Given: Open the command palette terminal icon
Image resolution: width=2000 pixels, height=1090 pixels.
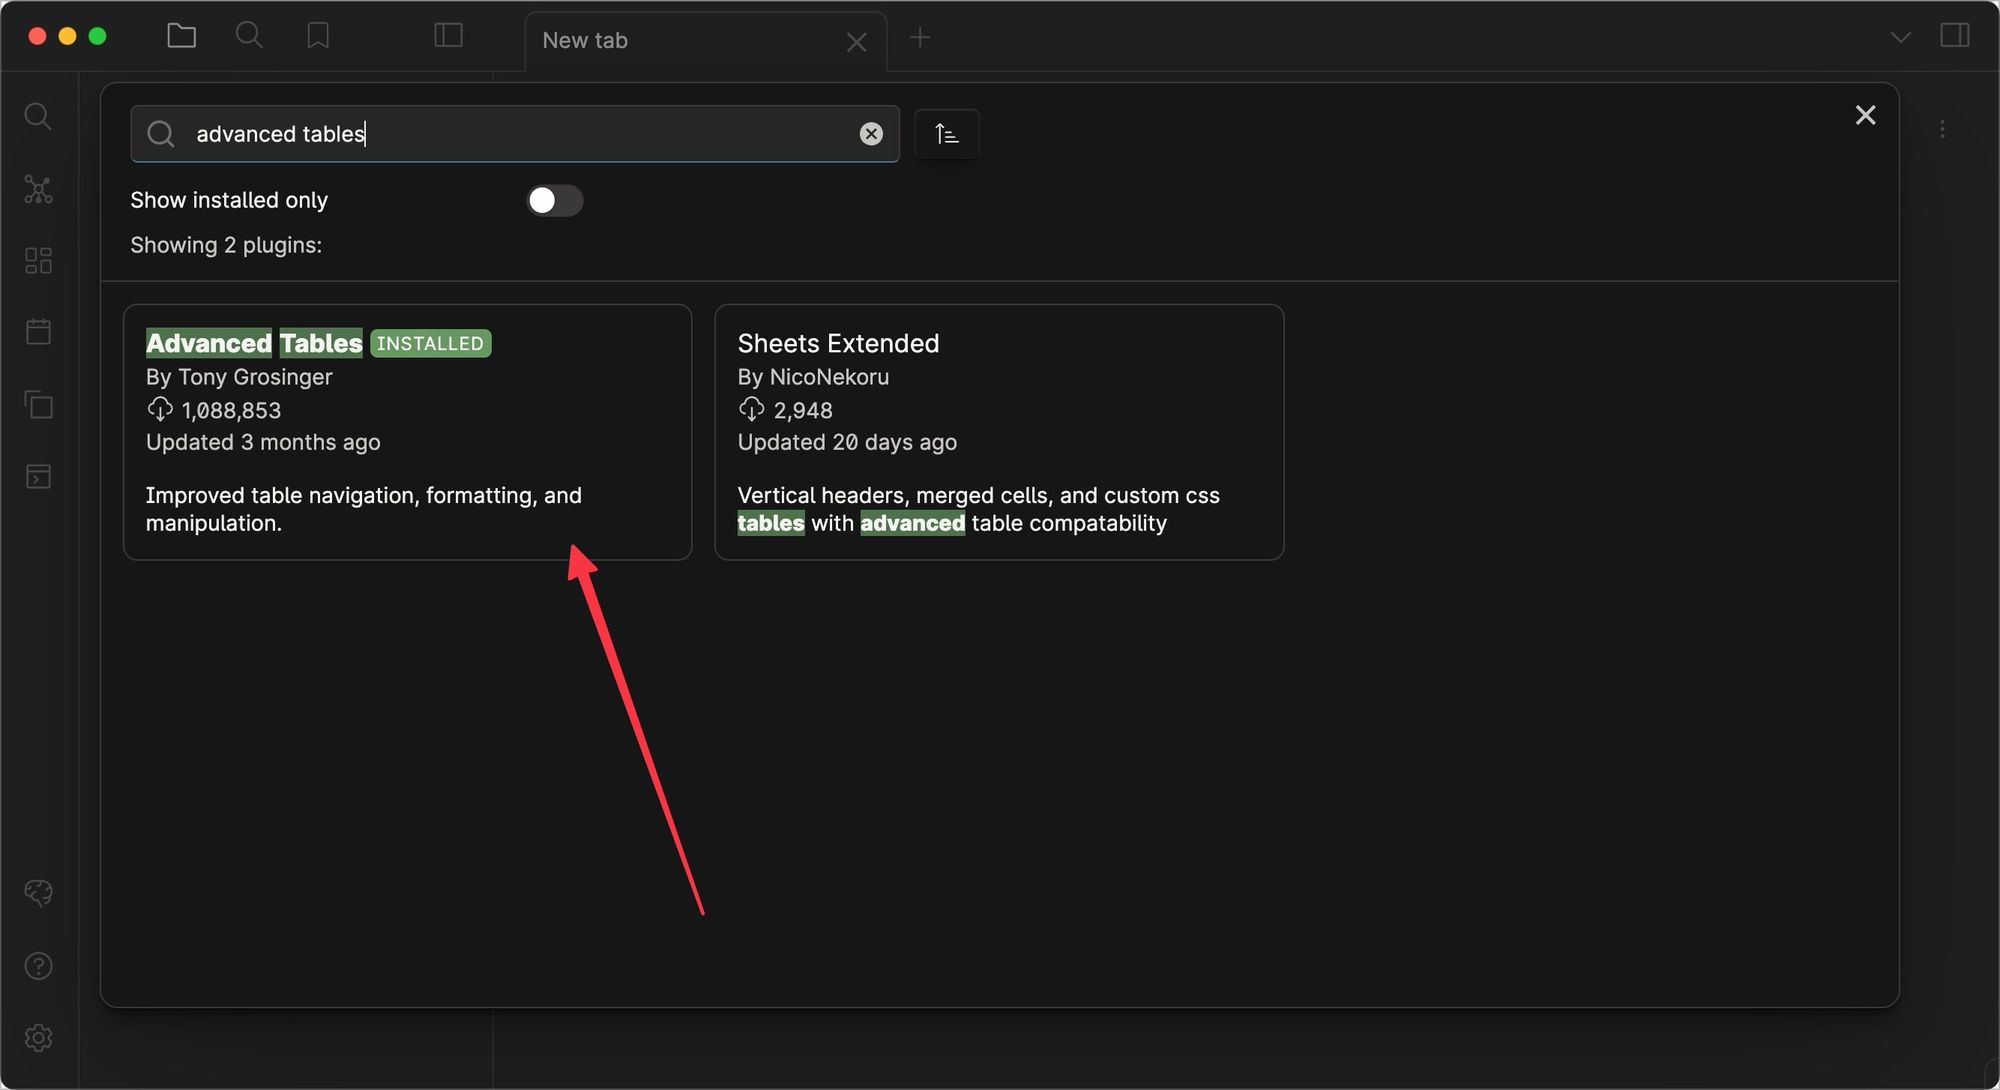Looking at the screenshot, I should pyautogui.click(x=38, y=477).
